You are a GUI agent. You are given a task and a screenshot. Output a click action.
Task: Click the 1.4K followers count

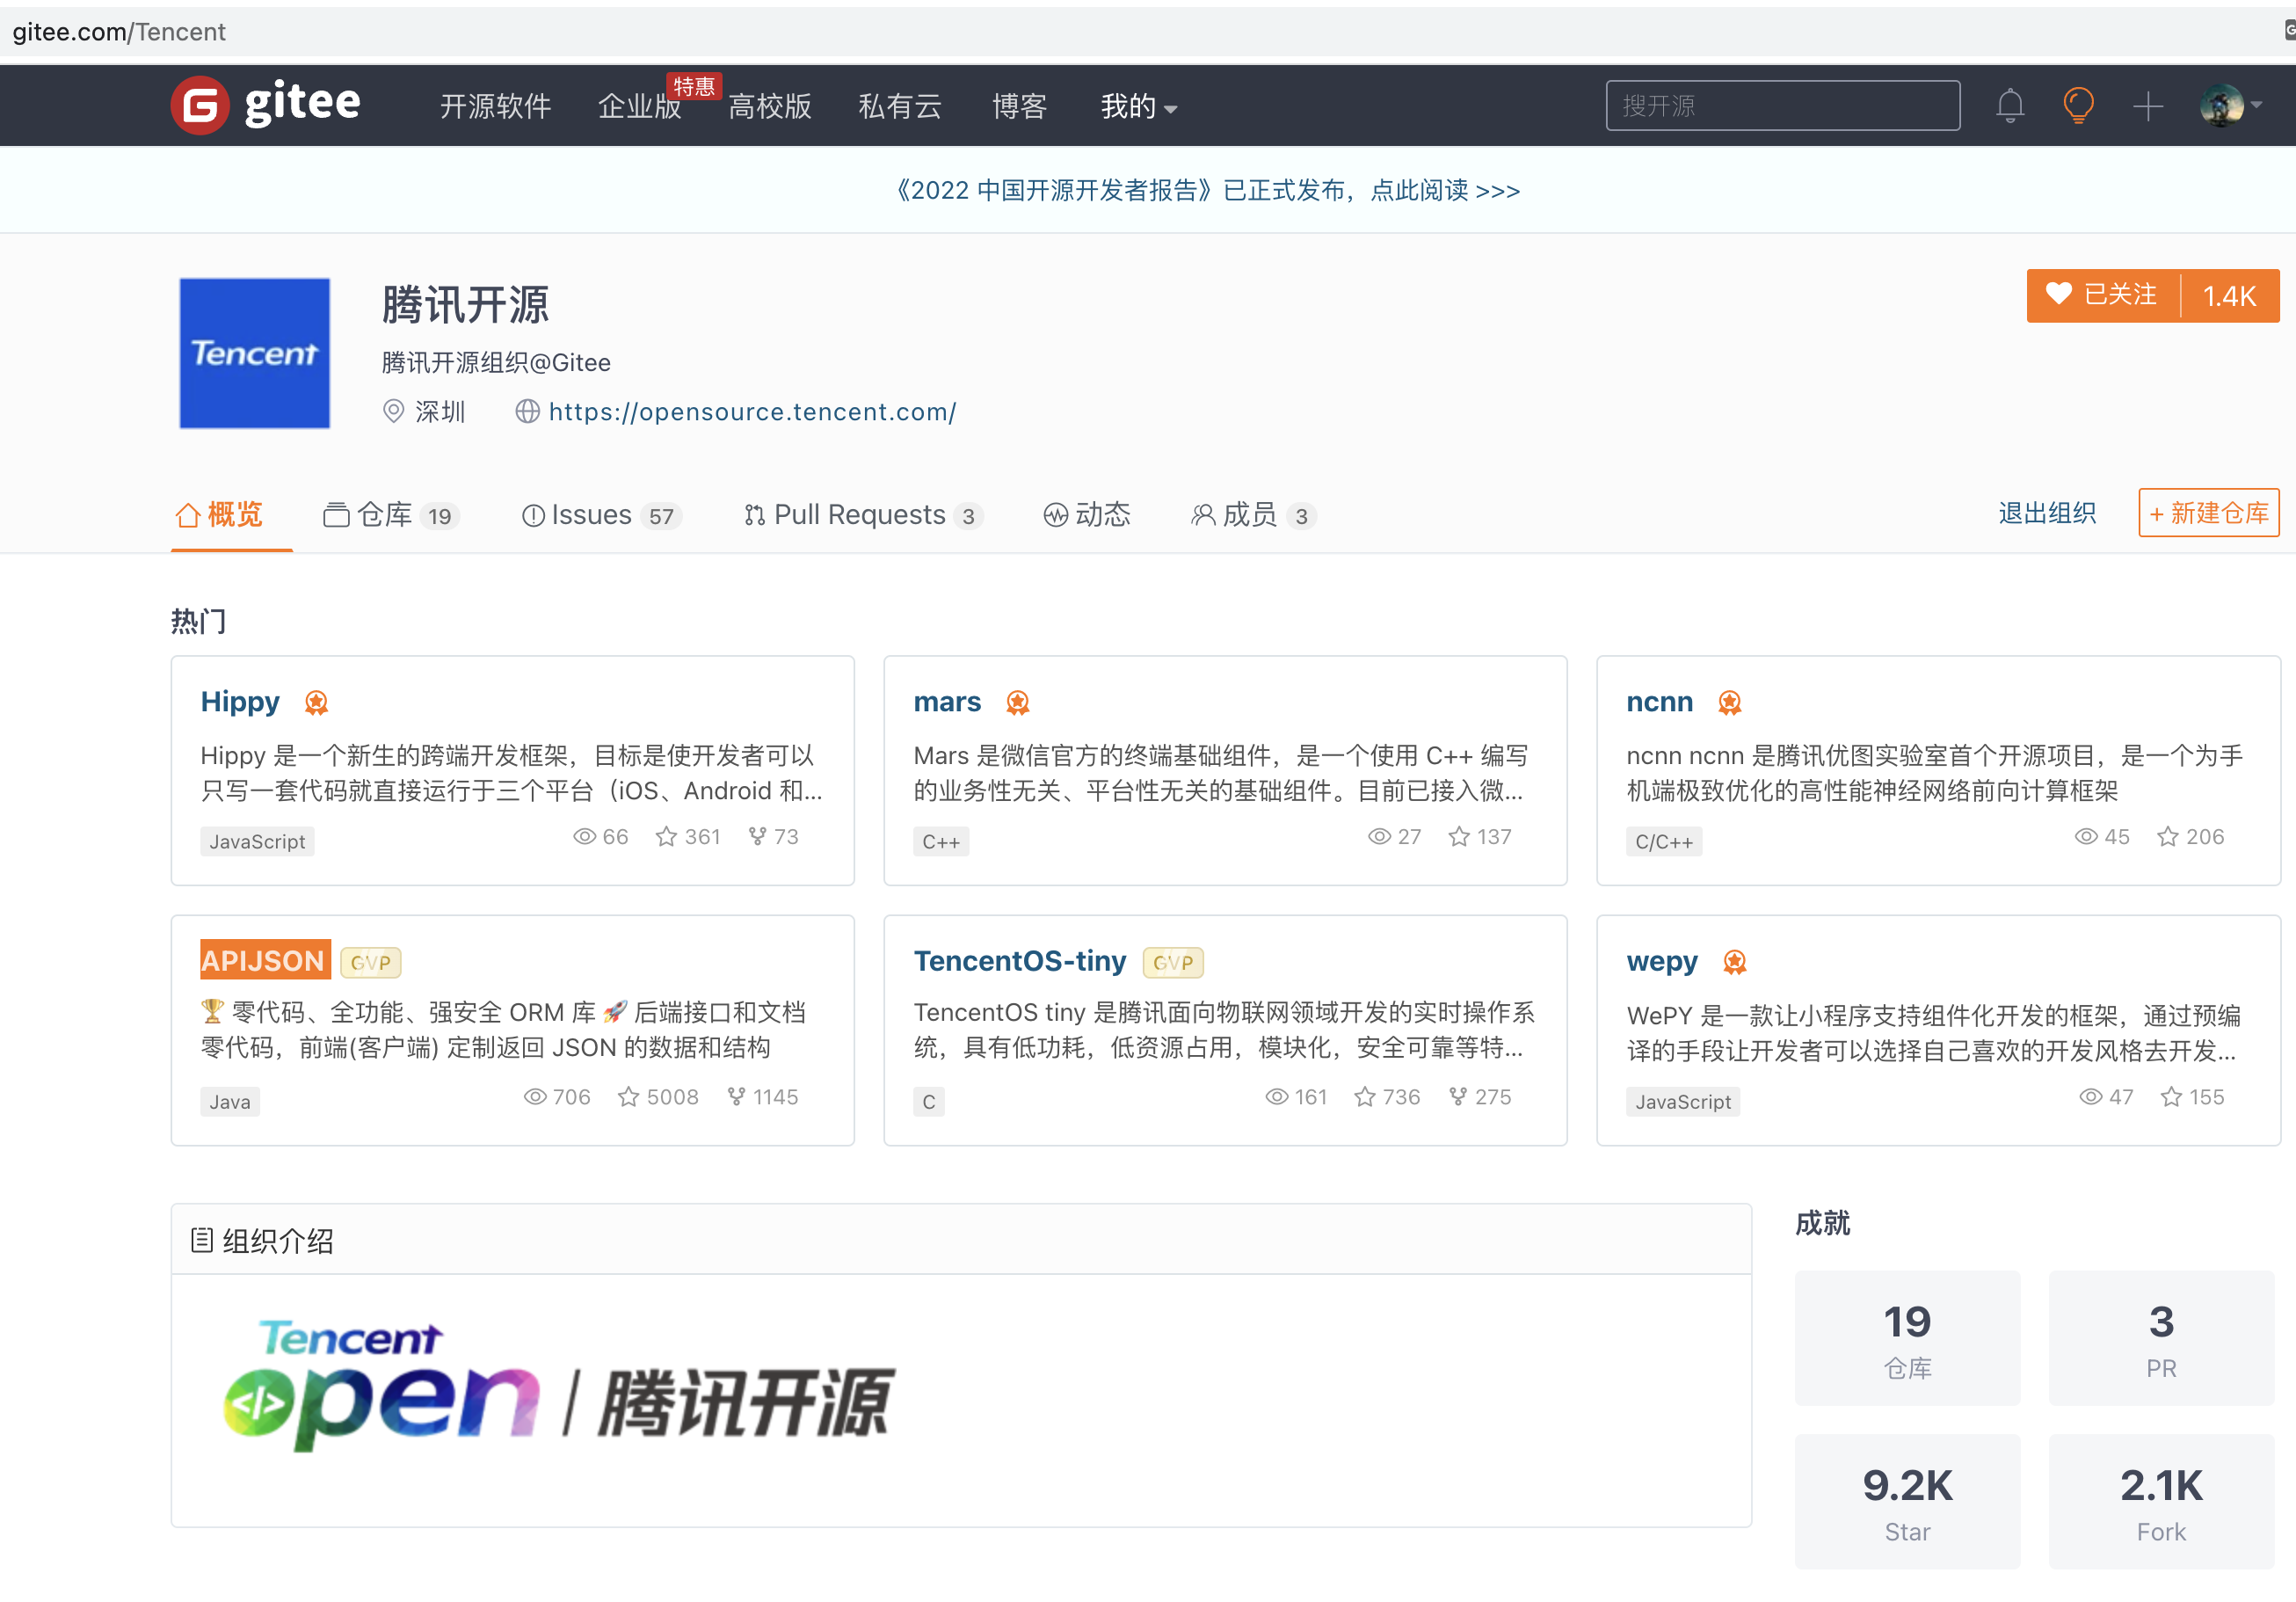point(2230,296)
